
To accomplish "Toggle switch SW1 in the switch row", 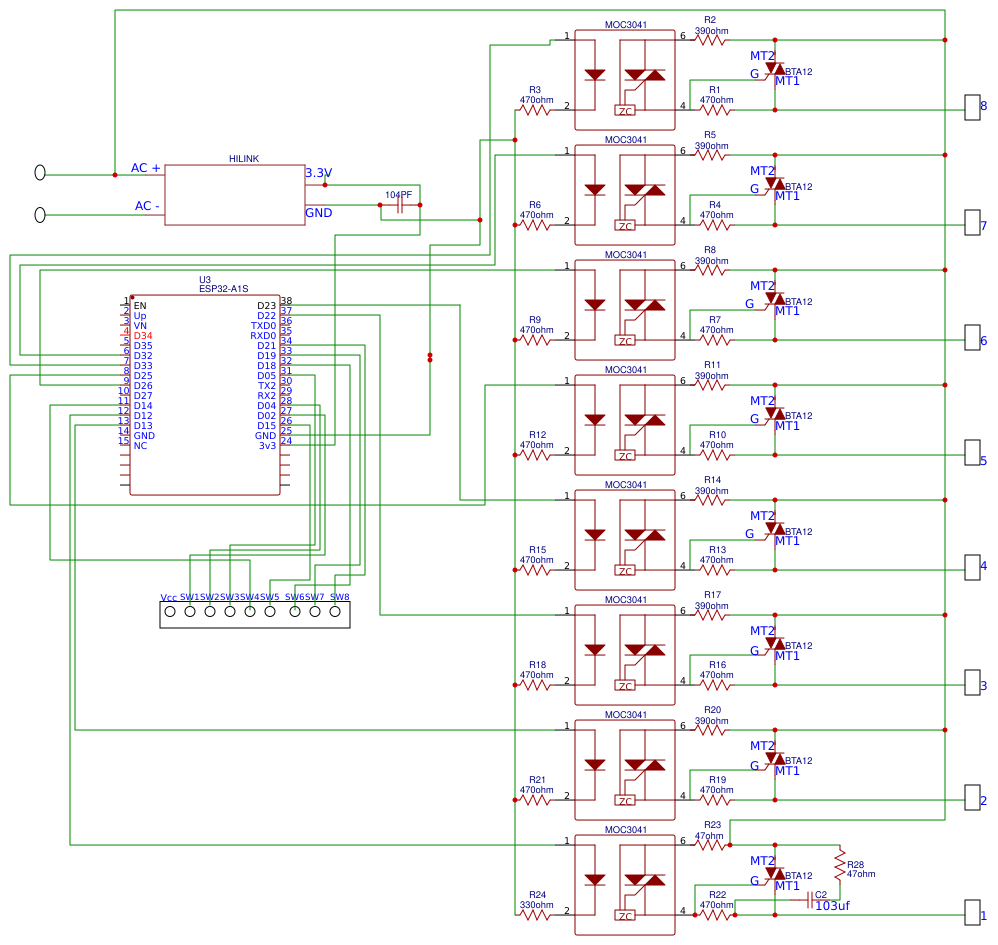I will coord(191,611).
